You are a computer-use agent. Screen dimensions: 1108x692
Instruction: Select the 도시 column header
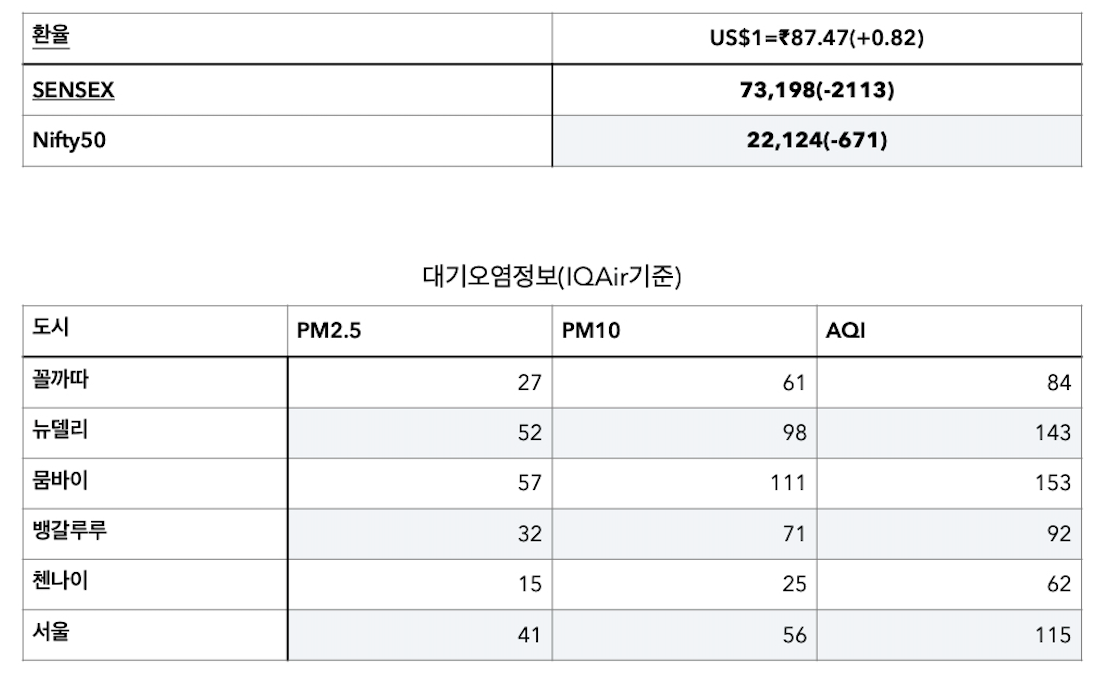click(x=51, y=327)
